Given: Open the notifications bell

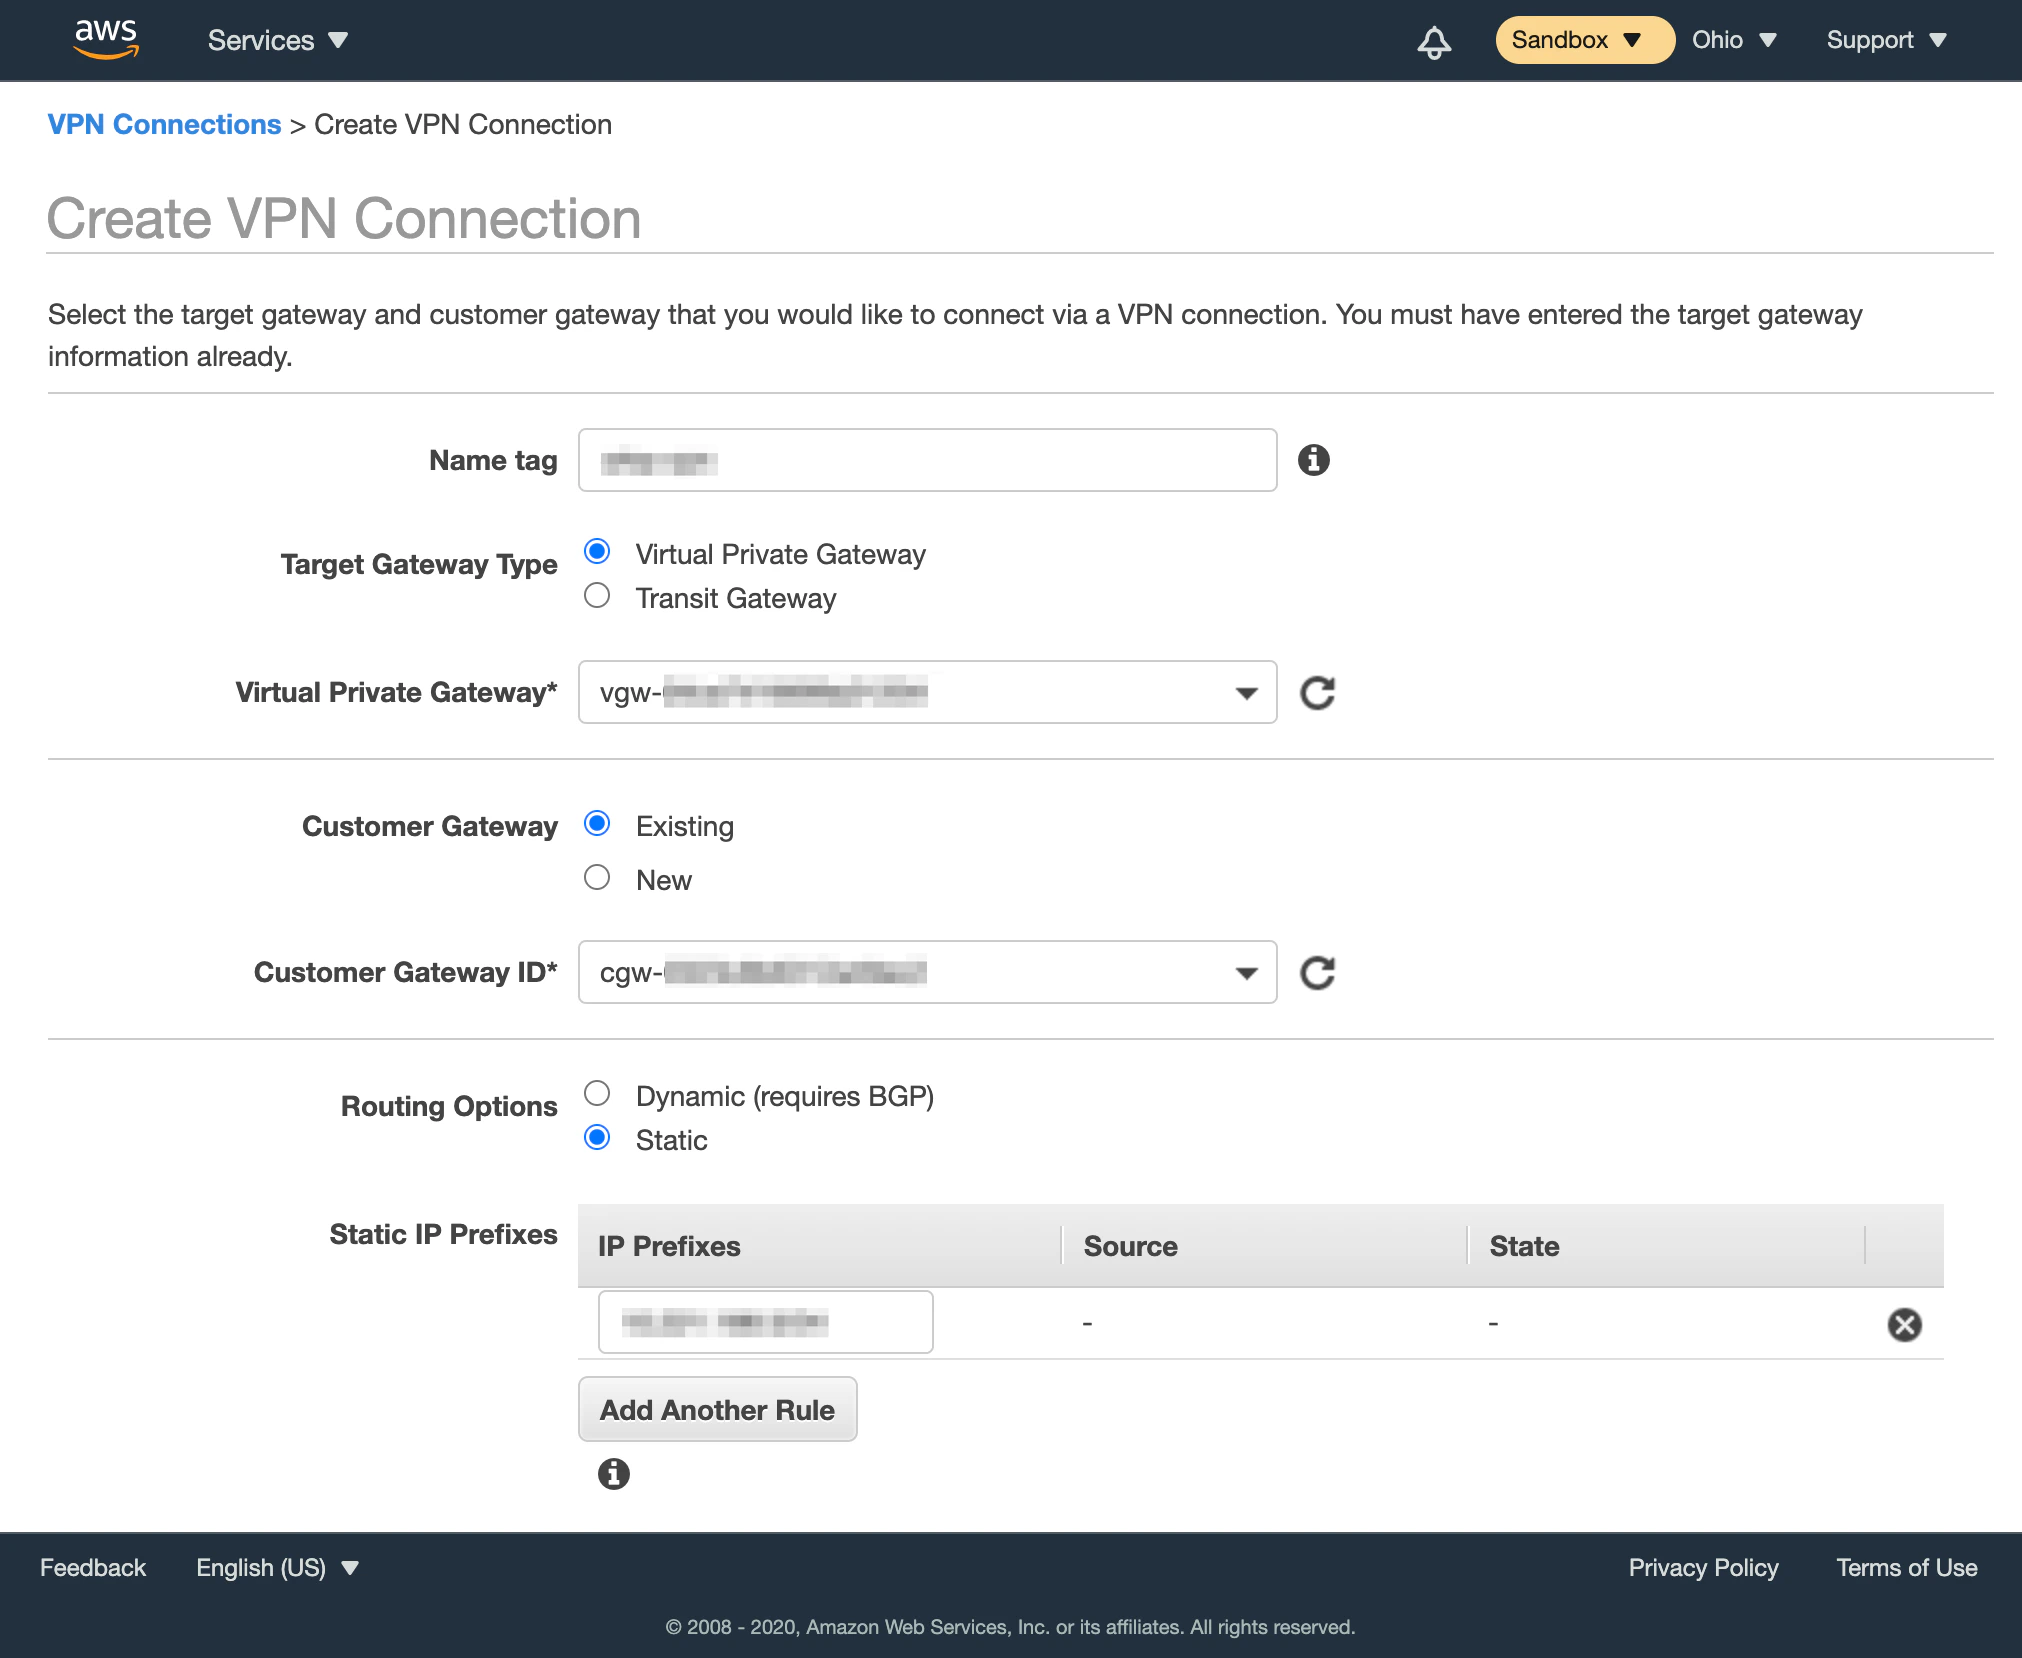Looking at the screenshot, I should (x=1433, y=40).
